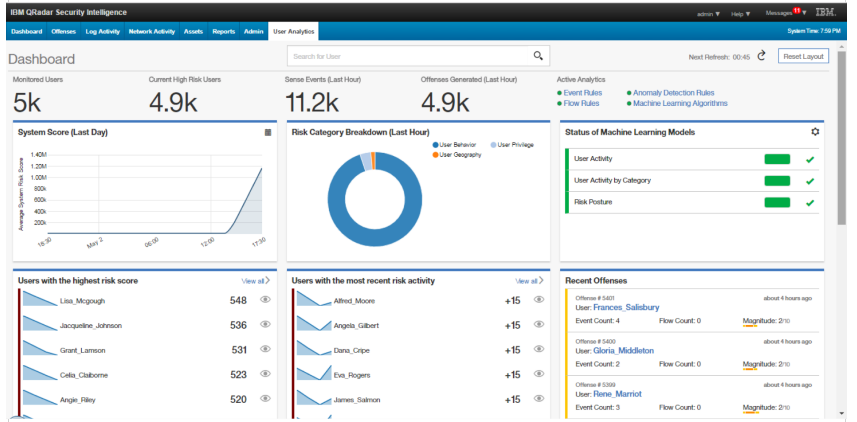Toggle watch eye for Eva_Rogers
The height and width of the screenshot is (422, 857).
539,374
